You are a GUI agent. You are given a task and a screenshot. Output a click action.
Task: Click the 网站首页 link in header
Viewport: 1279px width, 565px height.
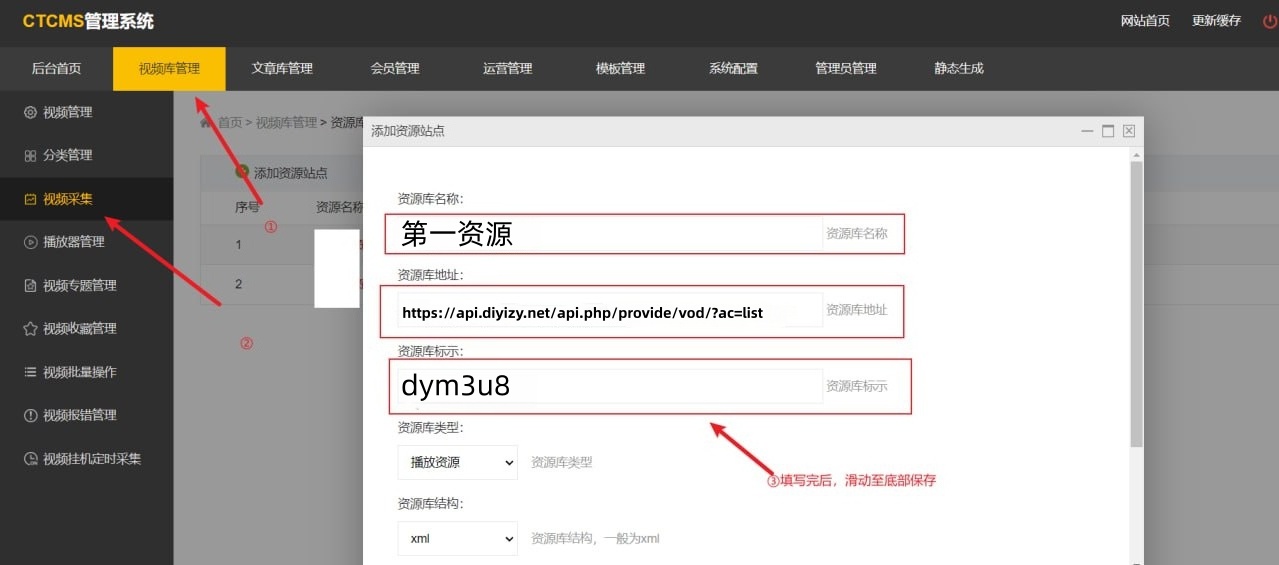(x=1145, y=21)
